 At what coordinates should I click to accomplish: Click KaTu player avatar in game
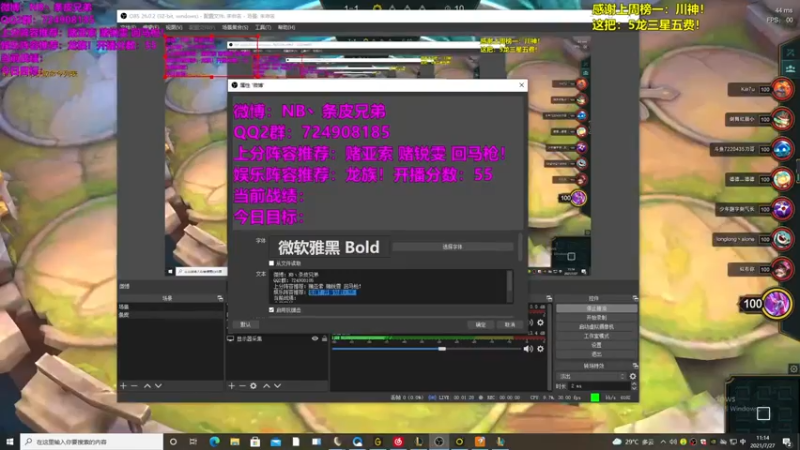(x=782, y=89)
